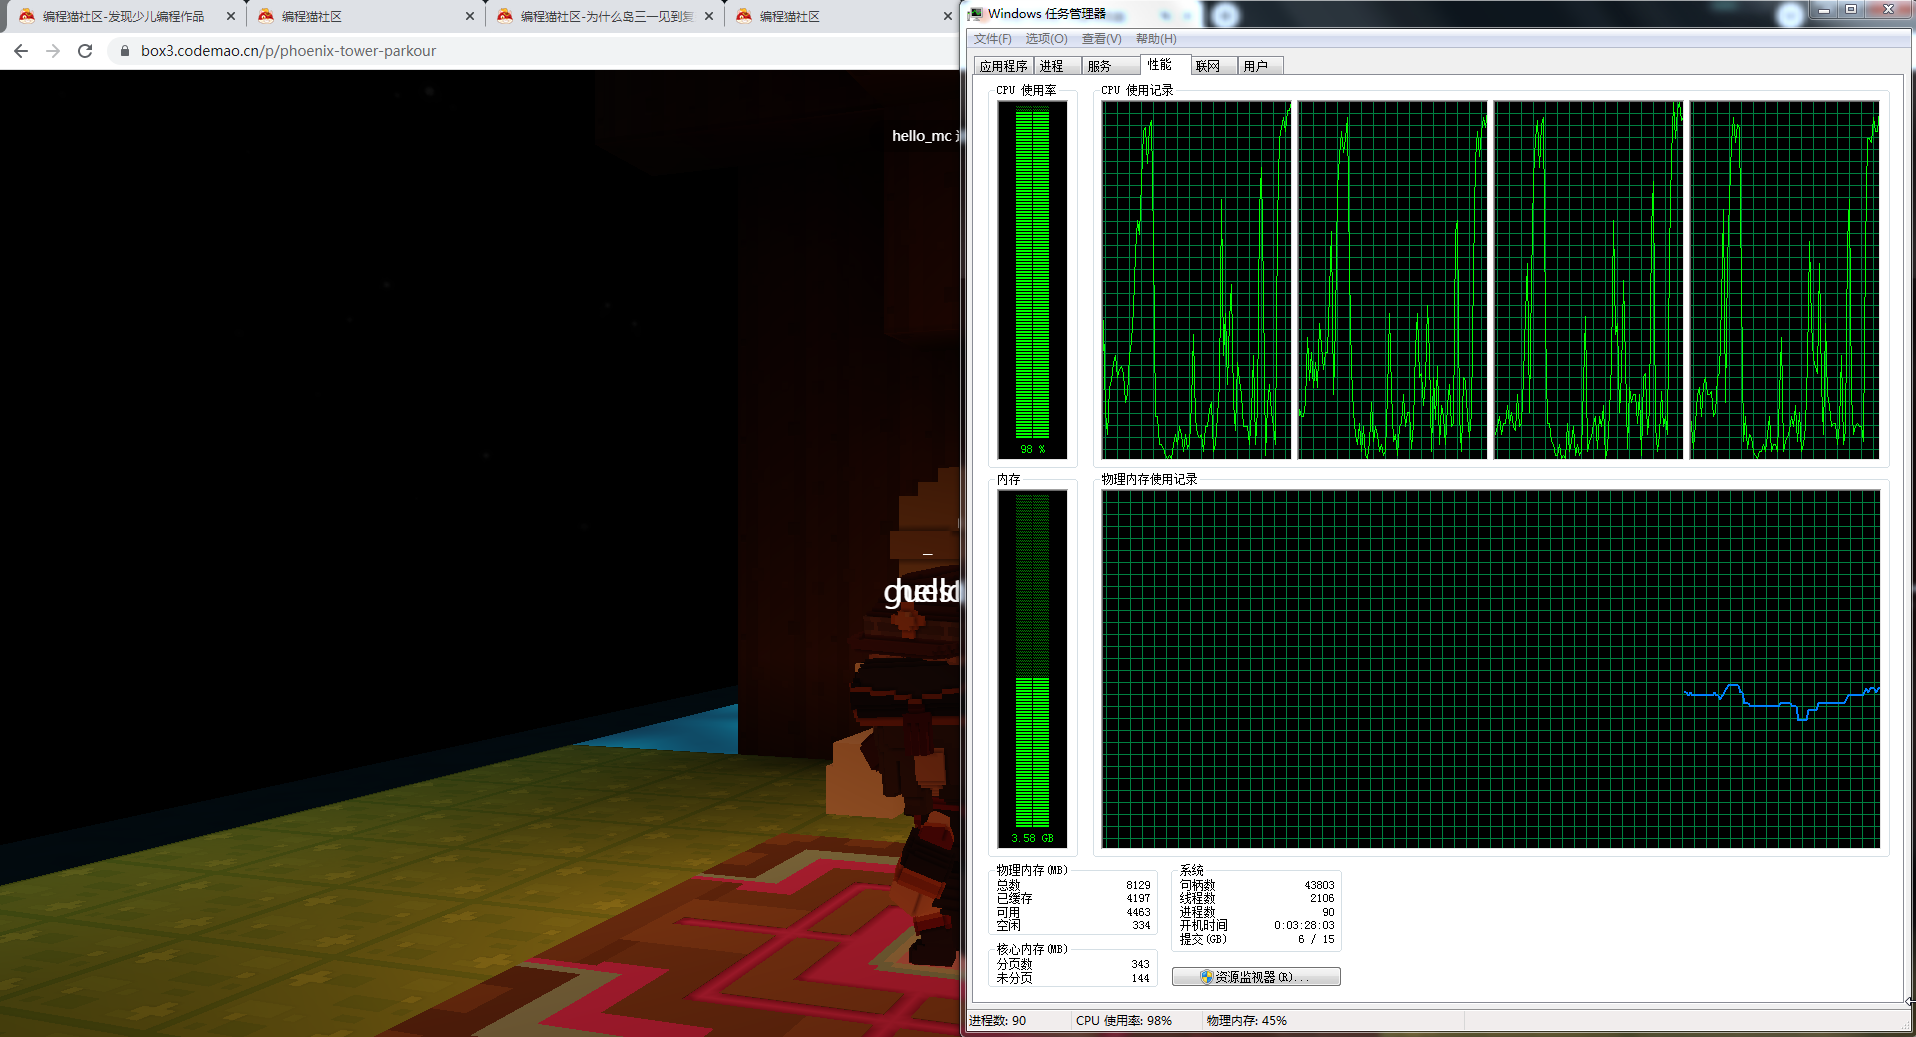1916x1037 pixels.
Task: Click the 空闲 value 334
Action: pyautogui.click(x=1141, y=925)
